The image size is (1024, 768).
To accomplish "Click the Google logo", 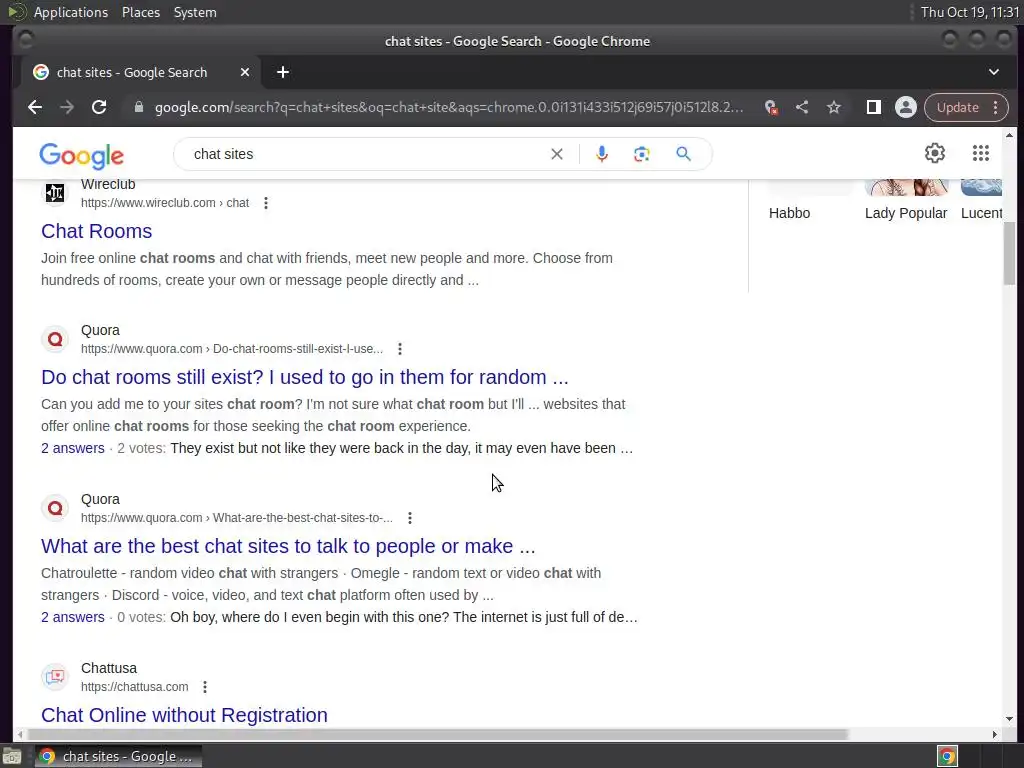I will (x=81, y=155).
